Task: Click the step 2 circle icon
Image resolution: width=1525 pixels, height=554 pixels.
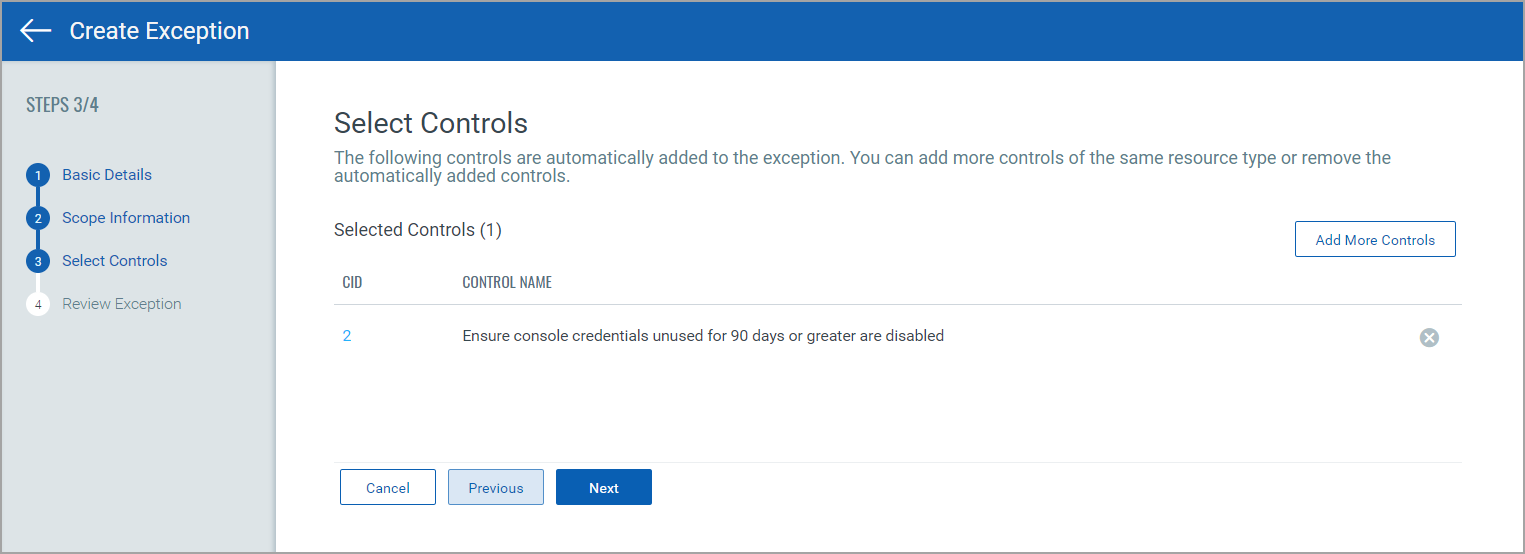Action: [38, 218]
